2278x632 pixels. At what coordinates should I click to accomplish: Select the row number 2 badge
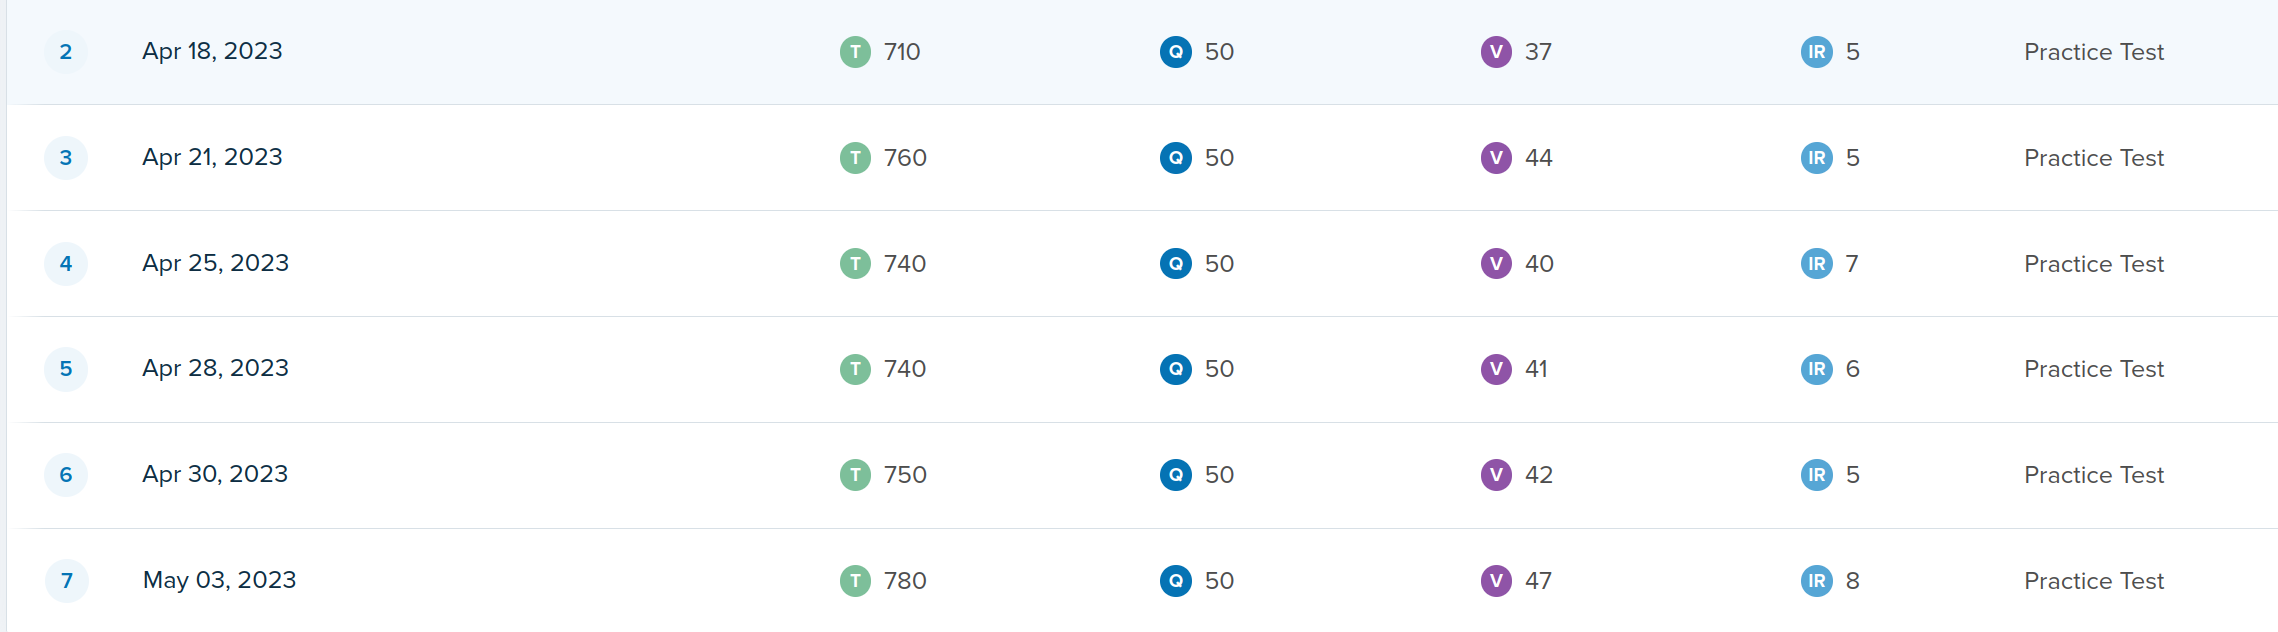tap(66, 52)
